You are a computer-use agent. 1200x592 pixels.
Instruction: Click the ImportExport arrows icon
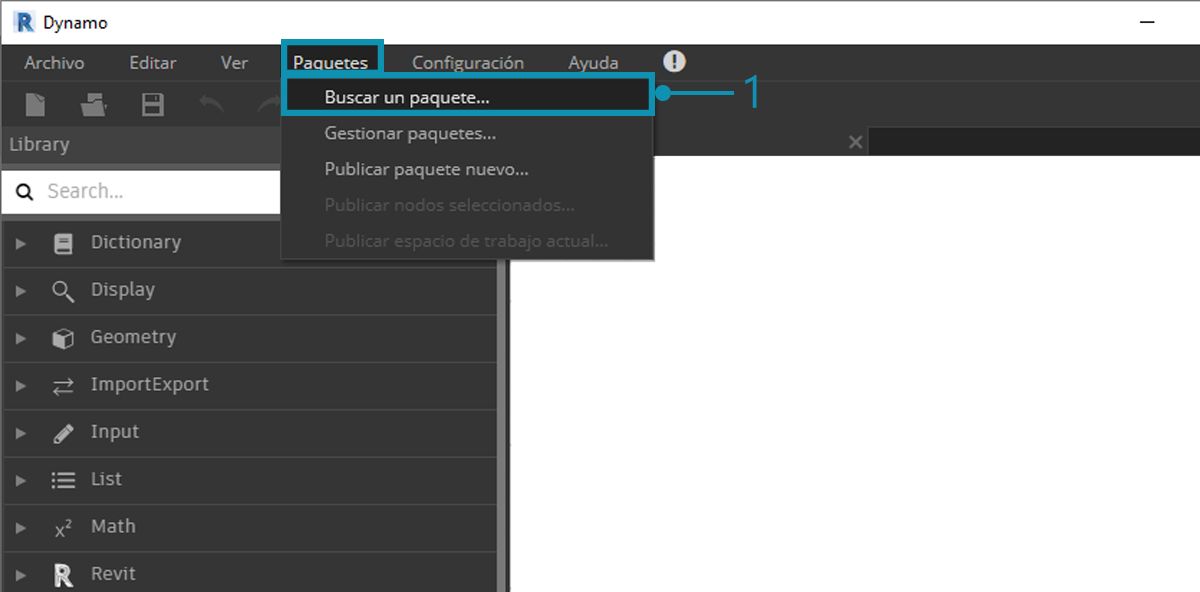point(63,386)
